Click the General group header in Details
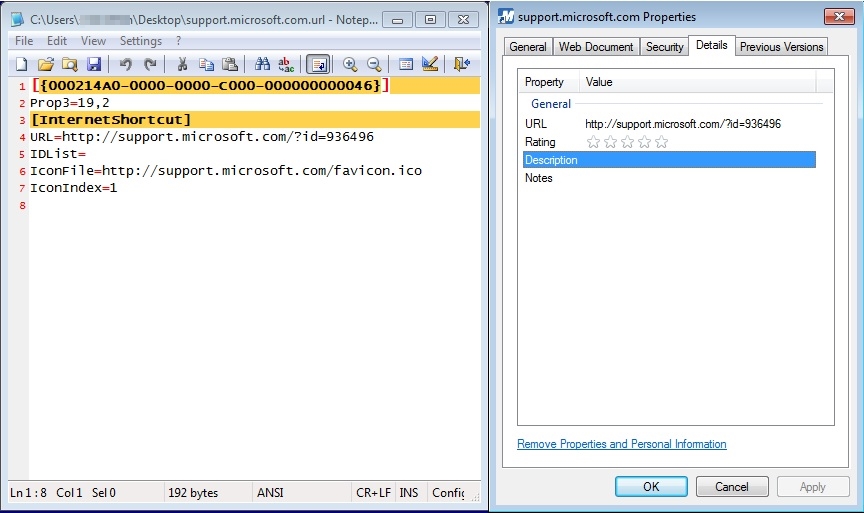The image size is (864, 513). click(x=550, y=104)
